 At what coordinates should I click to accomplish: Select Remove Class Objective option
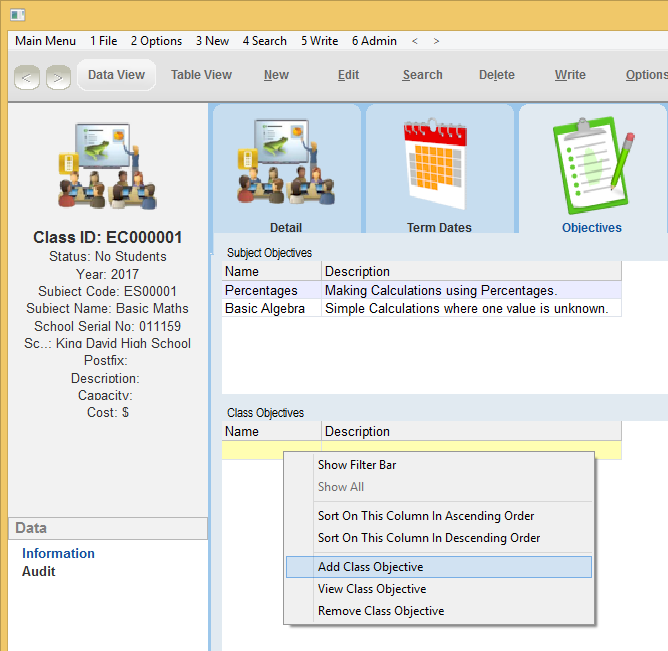[380, 611]
